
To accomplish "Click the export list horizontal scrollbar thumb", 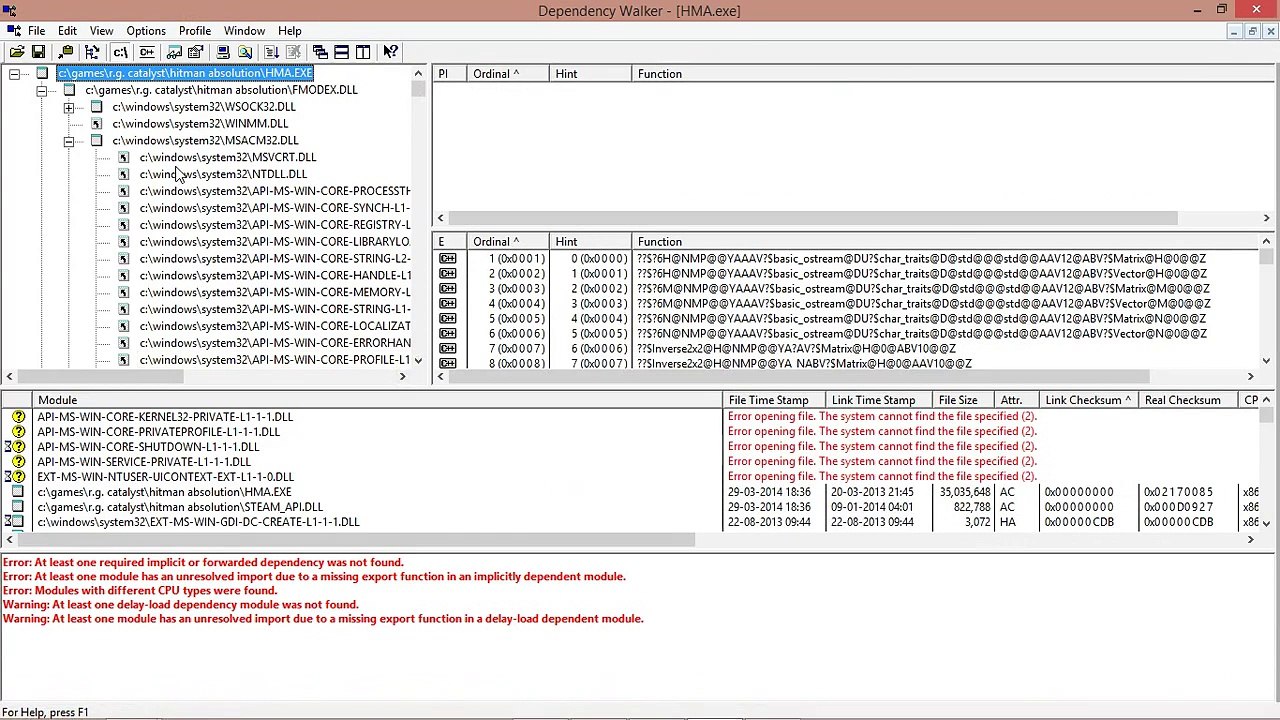I will click(800, 377).
